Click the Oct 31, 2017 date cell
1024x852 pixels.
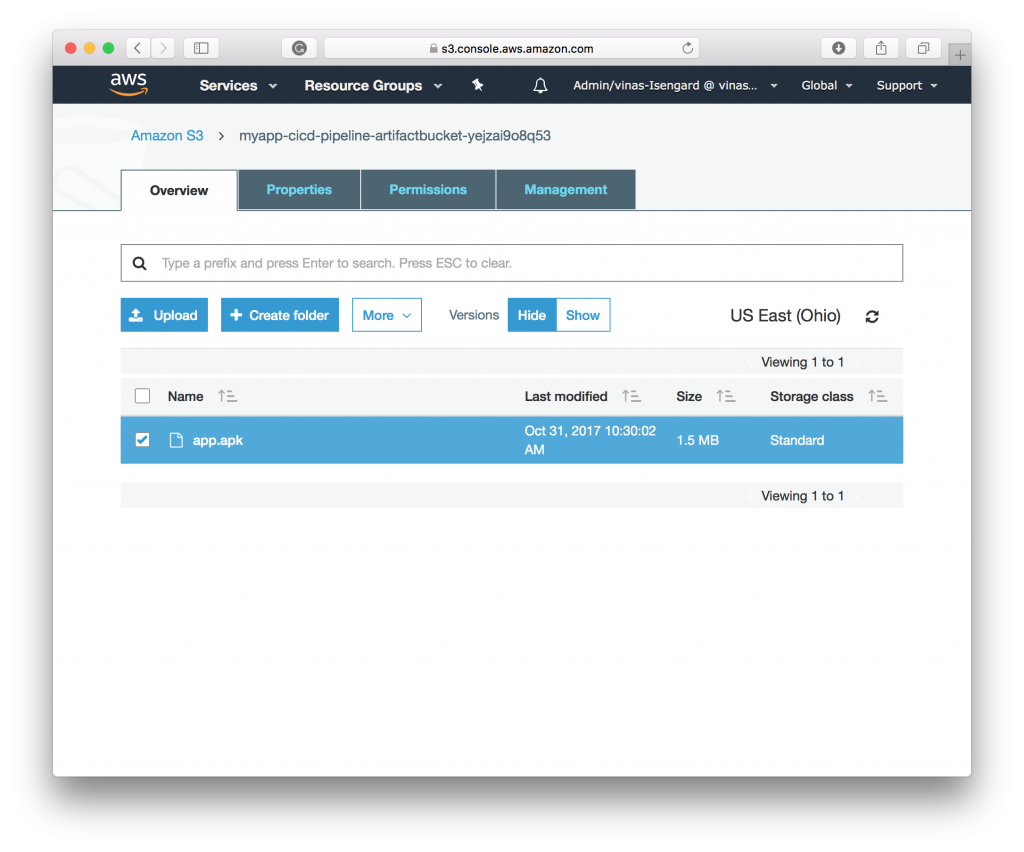(590, 440)
